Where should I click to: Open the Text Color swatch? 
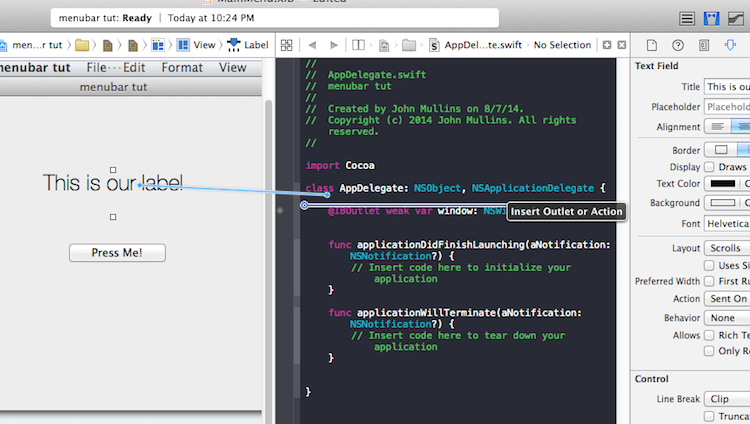[x=723, y=184]
